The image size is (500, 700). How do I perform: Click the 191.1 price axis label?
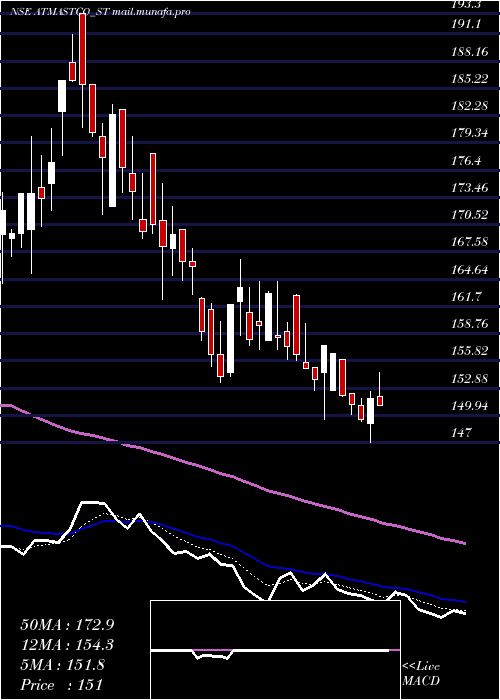tap(467, 24)
